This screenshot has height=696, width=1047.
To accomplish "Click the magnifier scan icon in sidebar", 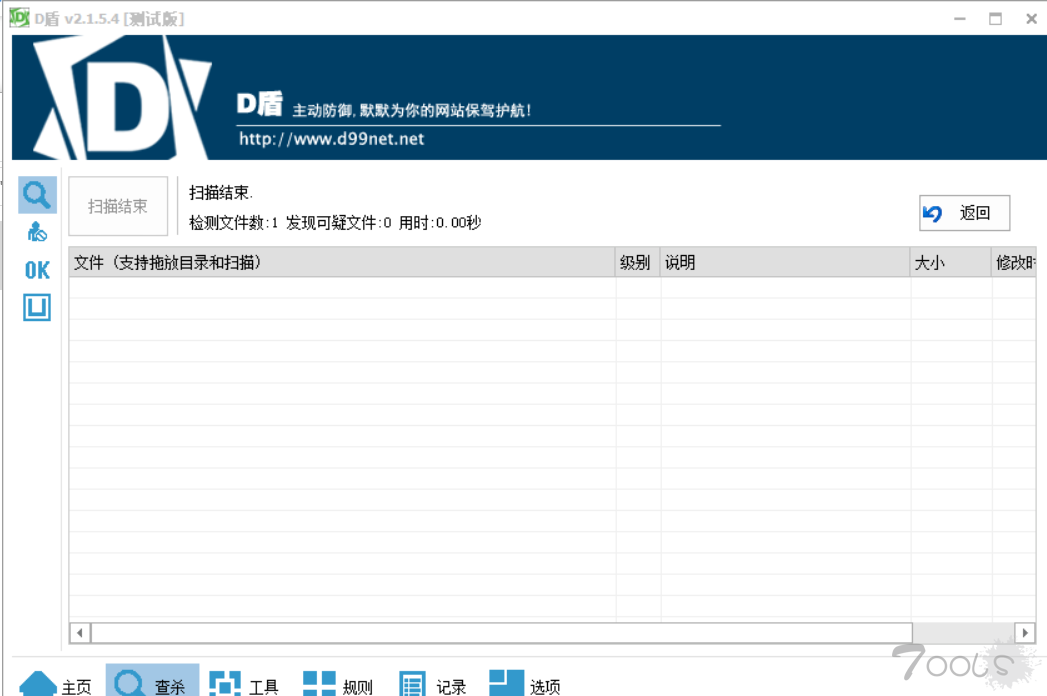I will point(37,195).
